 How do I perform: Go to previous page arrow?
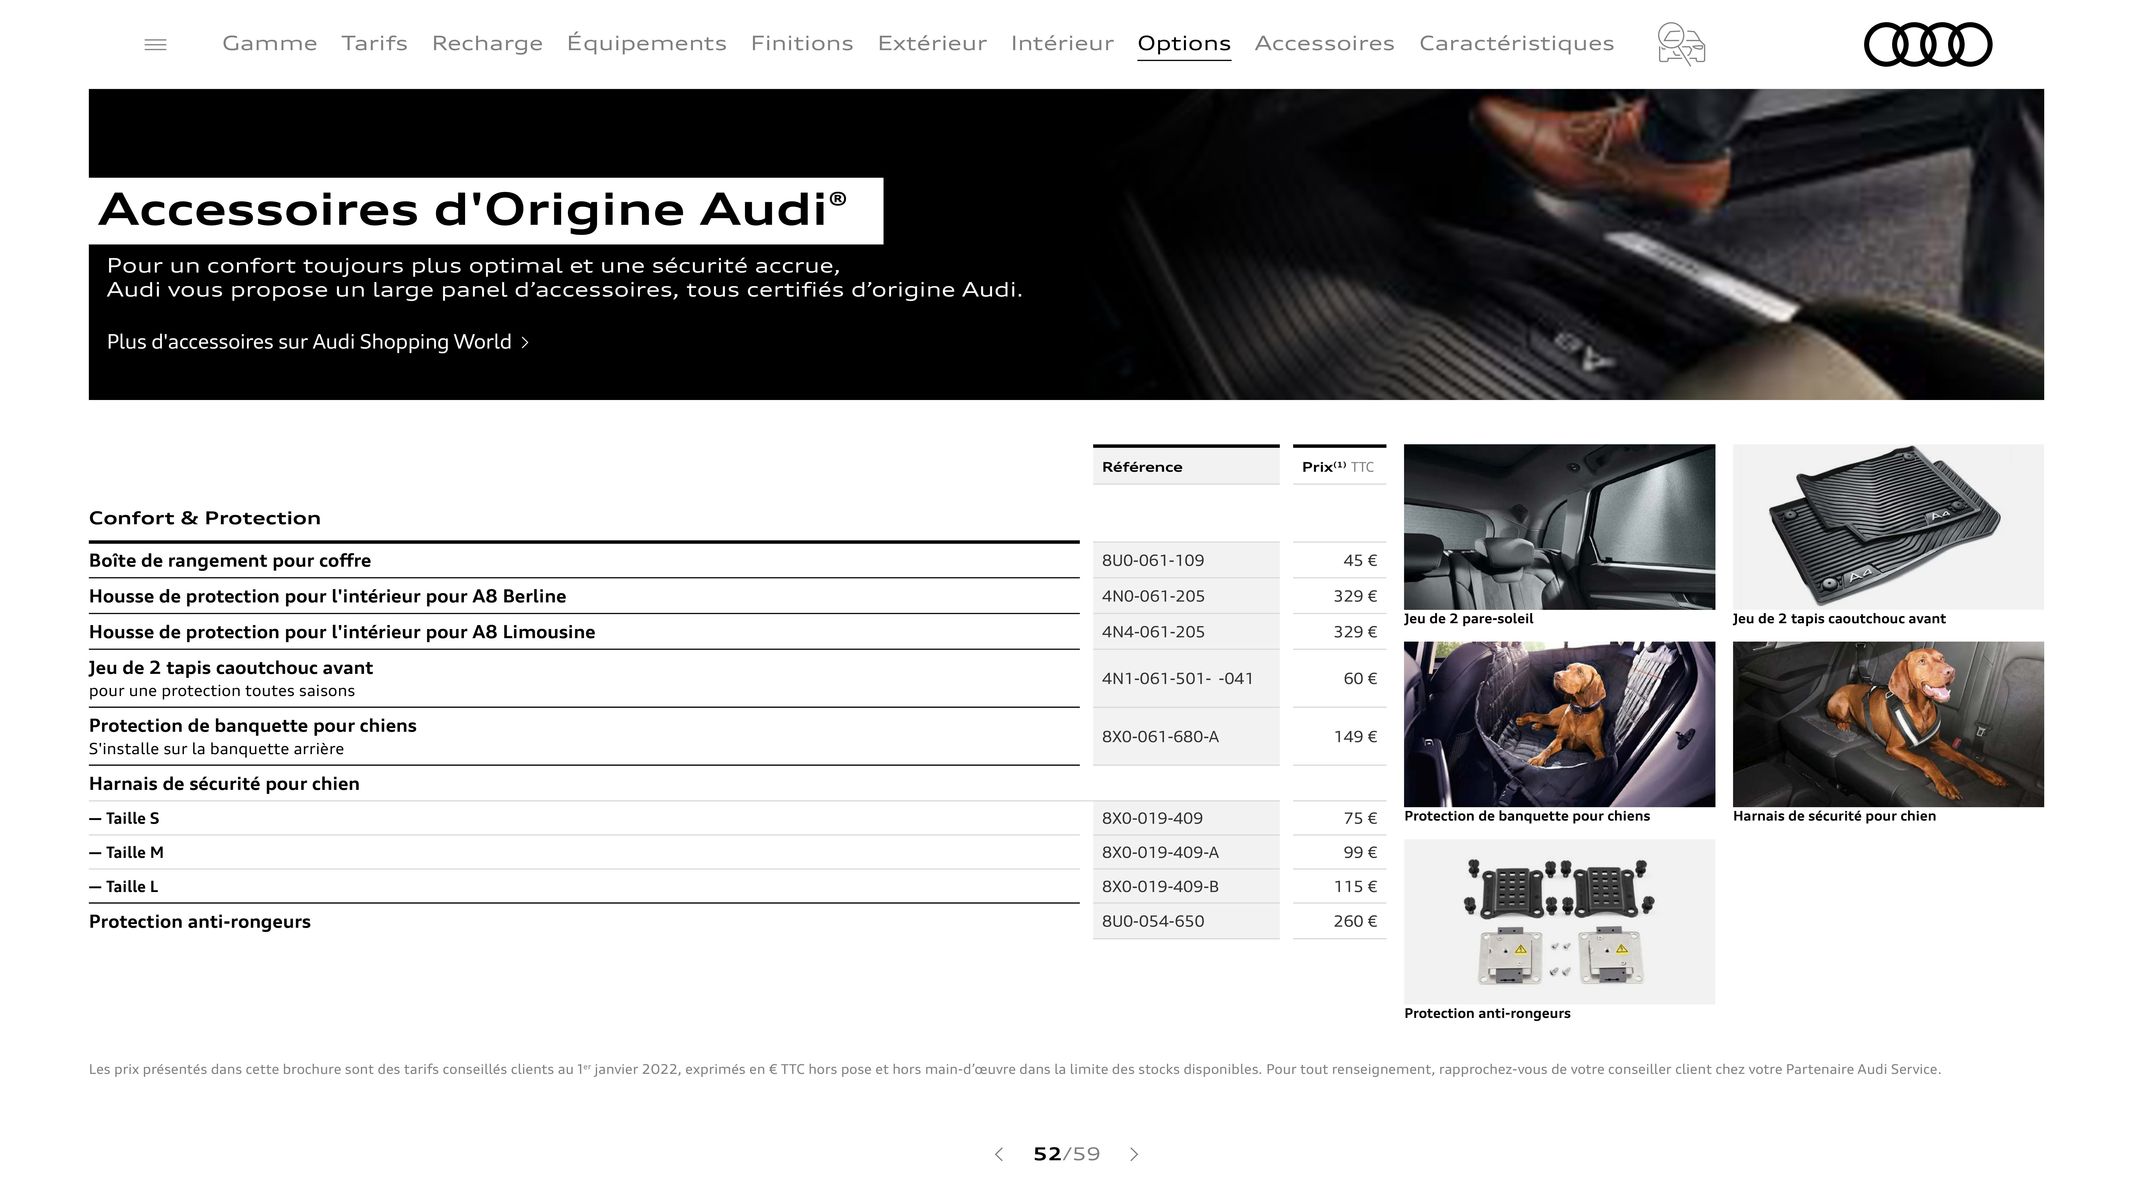(x=998, y=1154)
